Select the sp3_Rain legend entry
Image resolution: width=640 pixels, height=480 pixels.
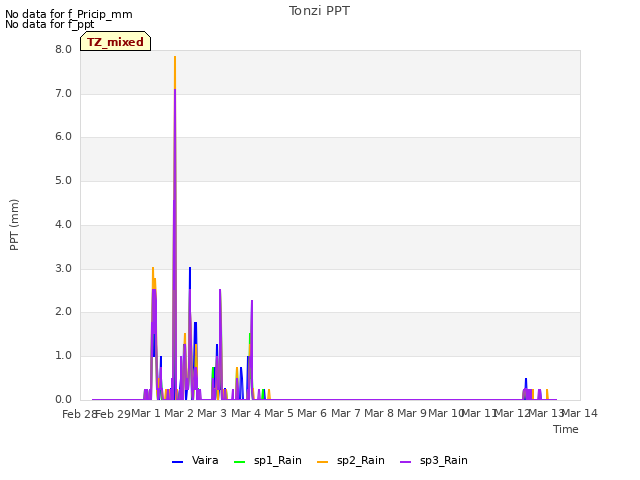[x=433, y=460]
